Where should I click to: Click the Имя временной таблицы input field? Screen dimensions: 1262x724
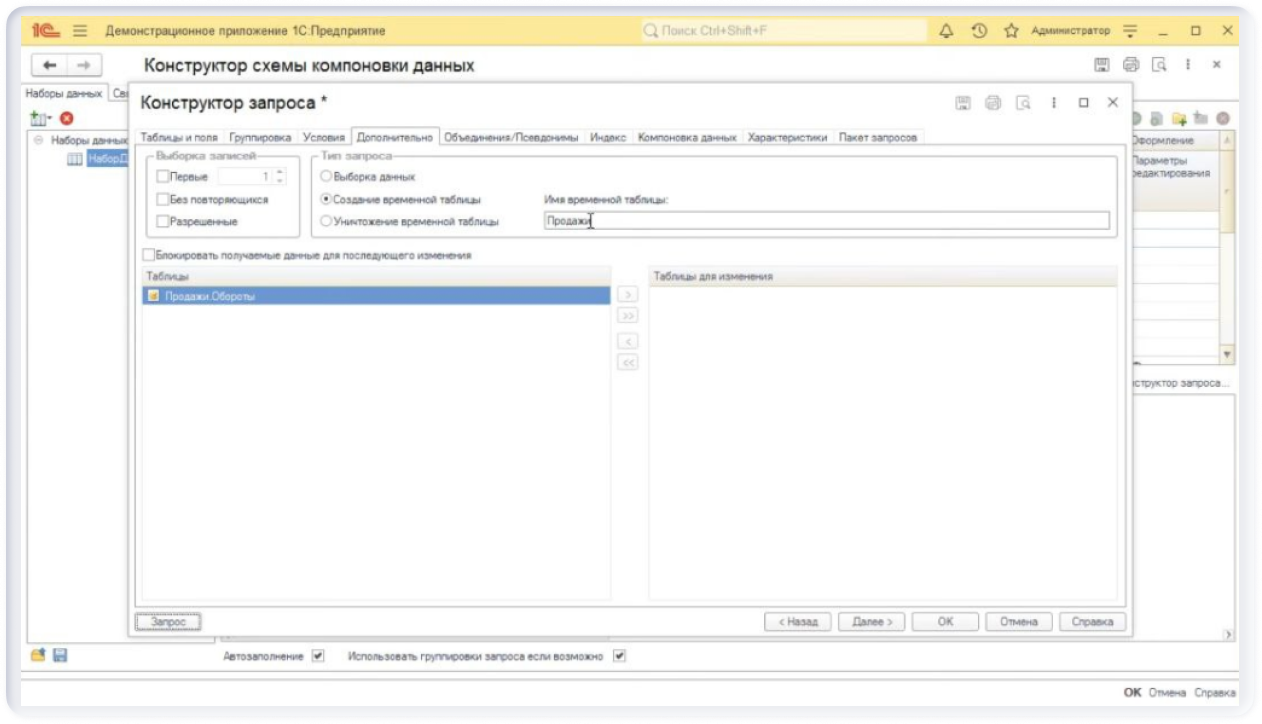[x=826, y=221]
